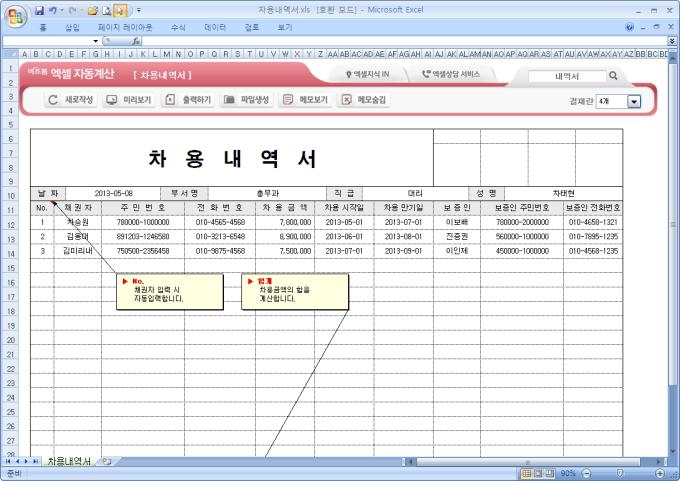Open the 엑셀지식 IN link
The image size is (680, 481).
[x=368, y=75]
